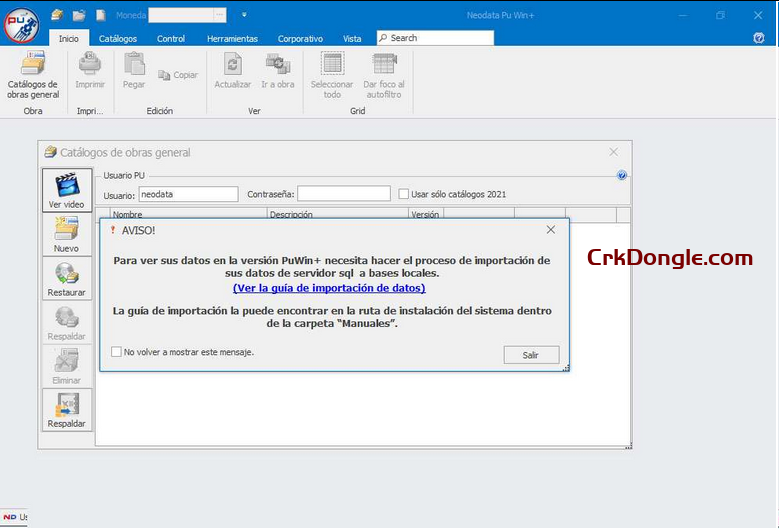The image size is (779, 531).
Task: Click the Imprimir printer icon
Action: [90, 66]
